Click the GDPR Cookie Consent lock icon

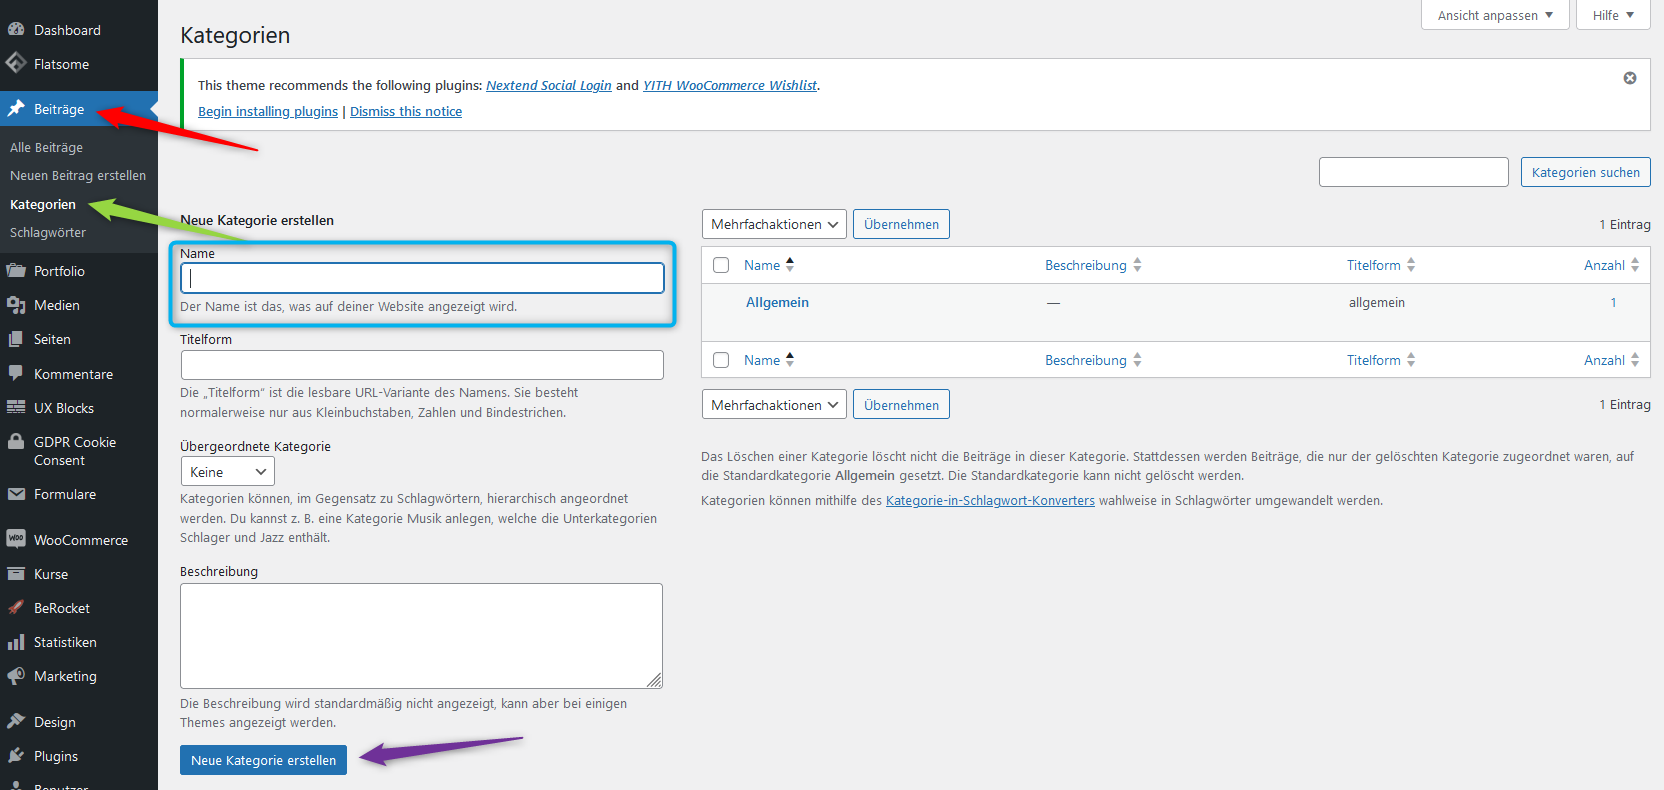(16, 442)
